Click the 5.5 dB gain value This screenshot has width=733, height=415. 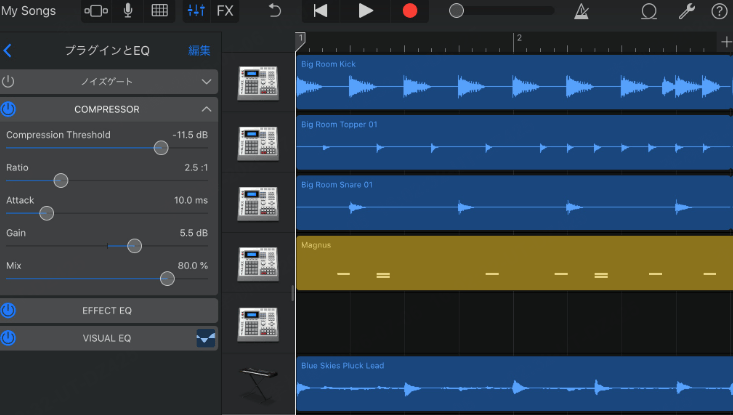click(194, 233)
